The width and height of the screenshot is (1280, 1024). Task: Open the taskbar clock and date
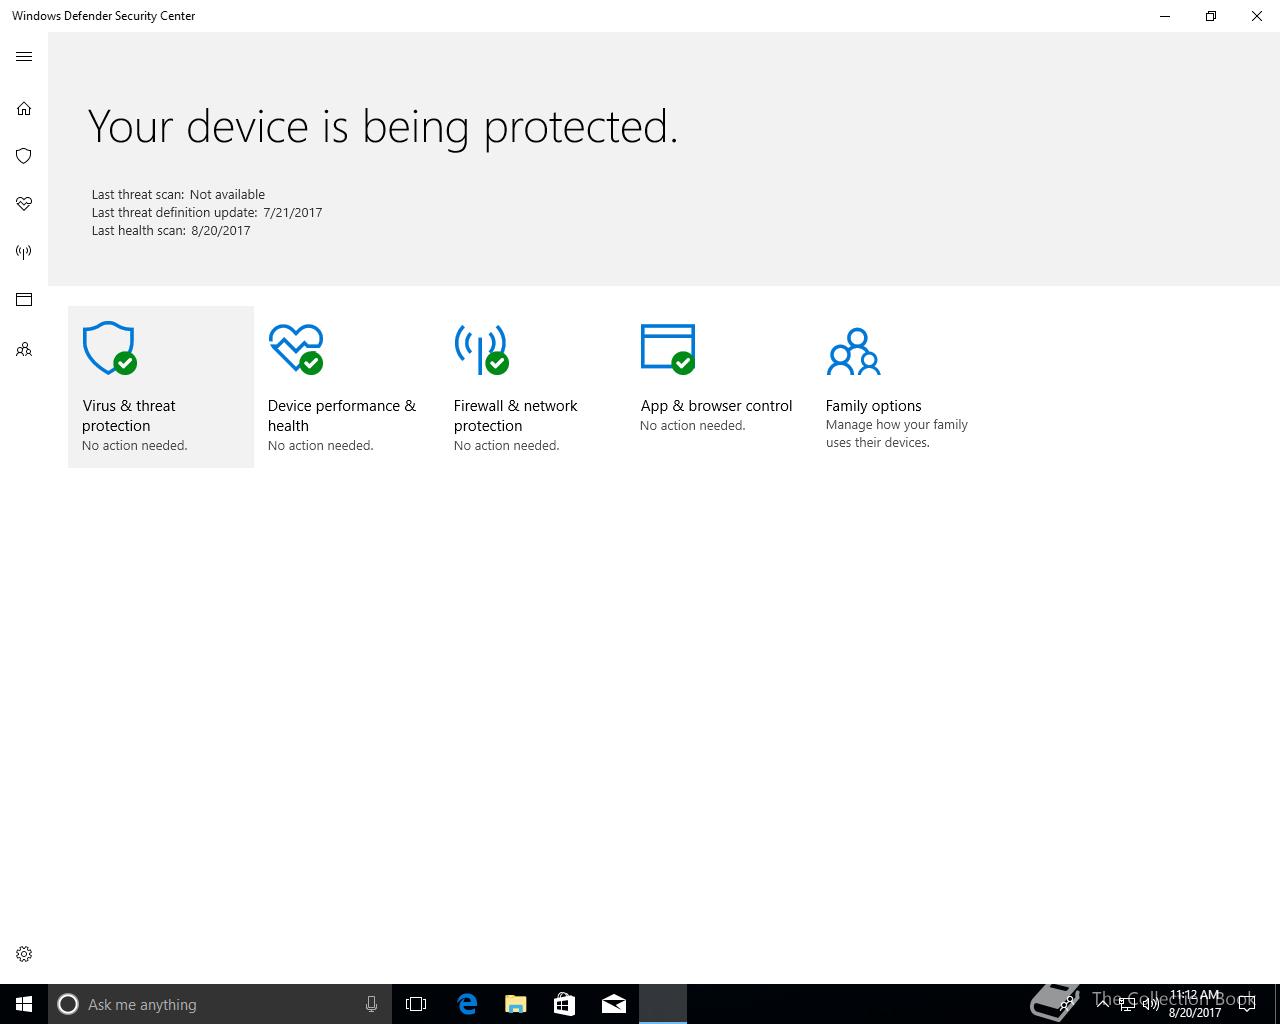click(1195, 1004)
